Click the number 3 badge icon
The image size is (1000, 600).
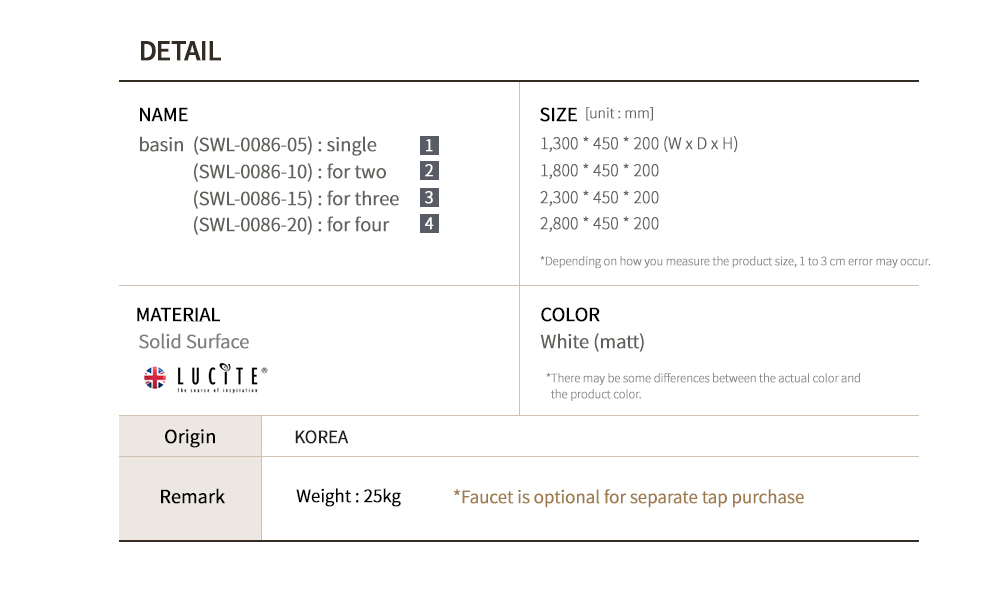pos(429,198)
